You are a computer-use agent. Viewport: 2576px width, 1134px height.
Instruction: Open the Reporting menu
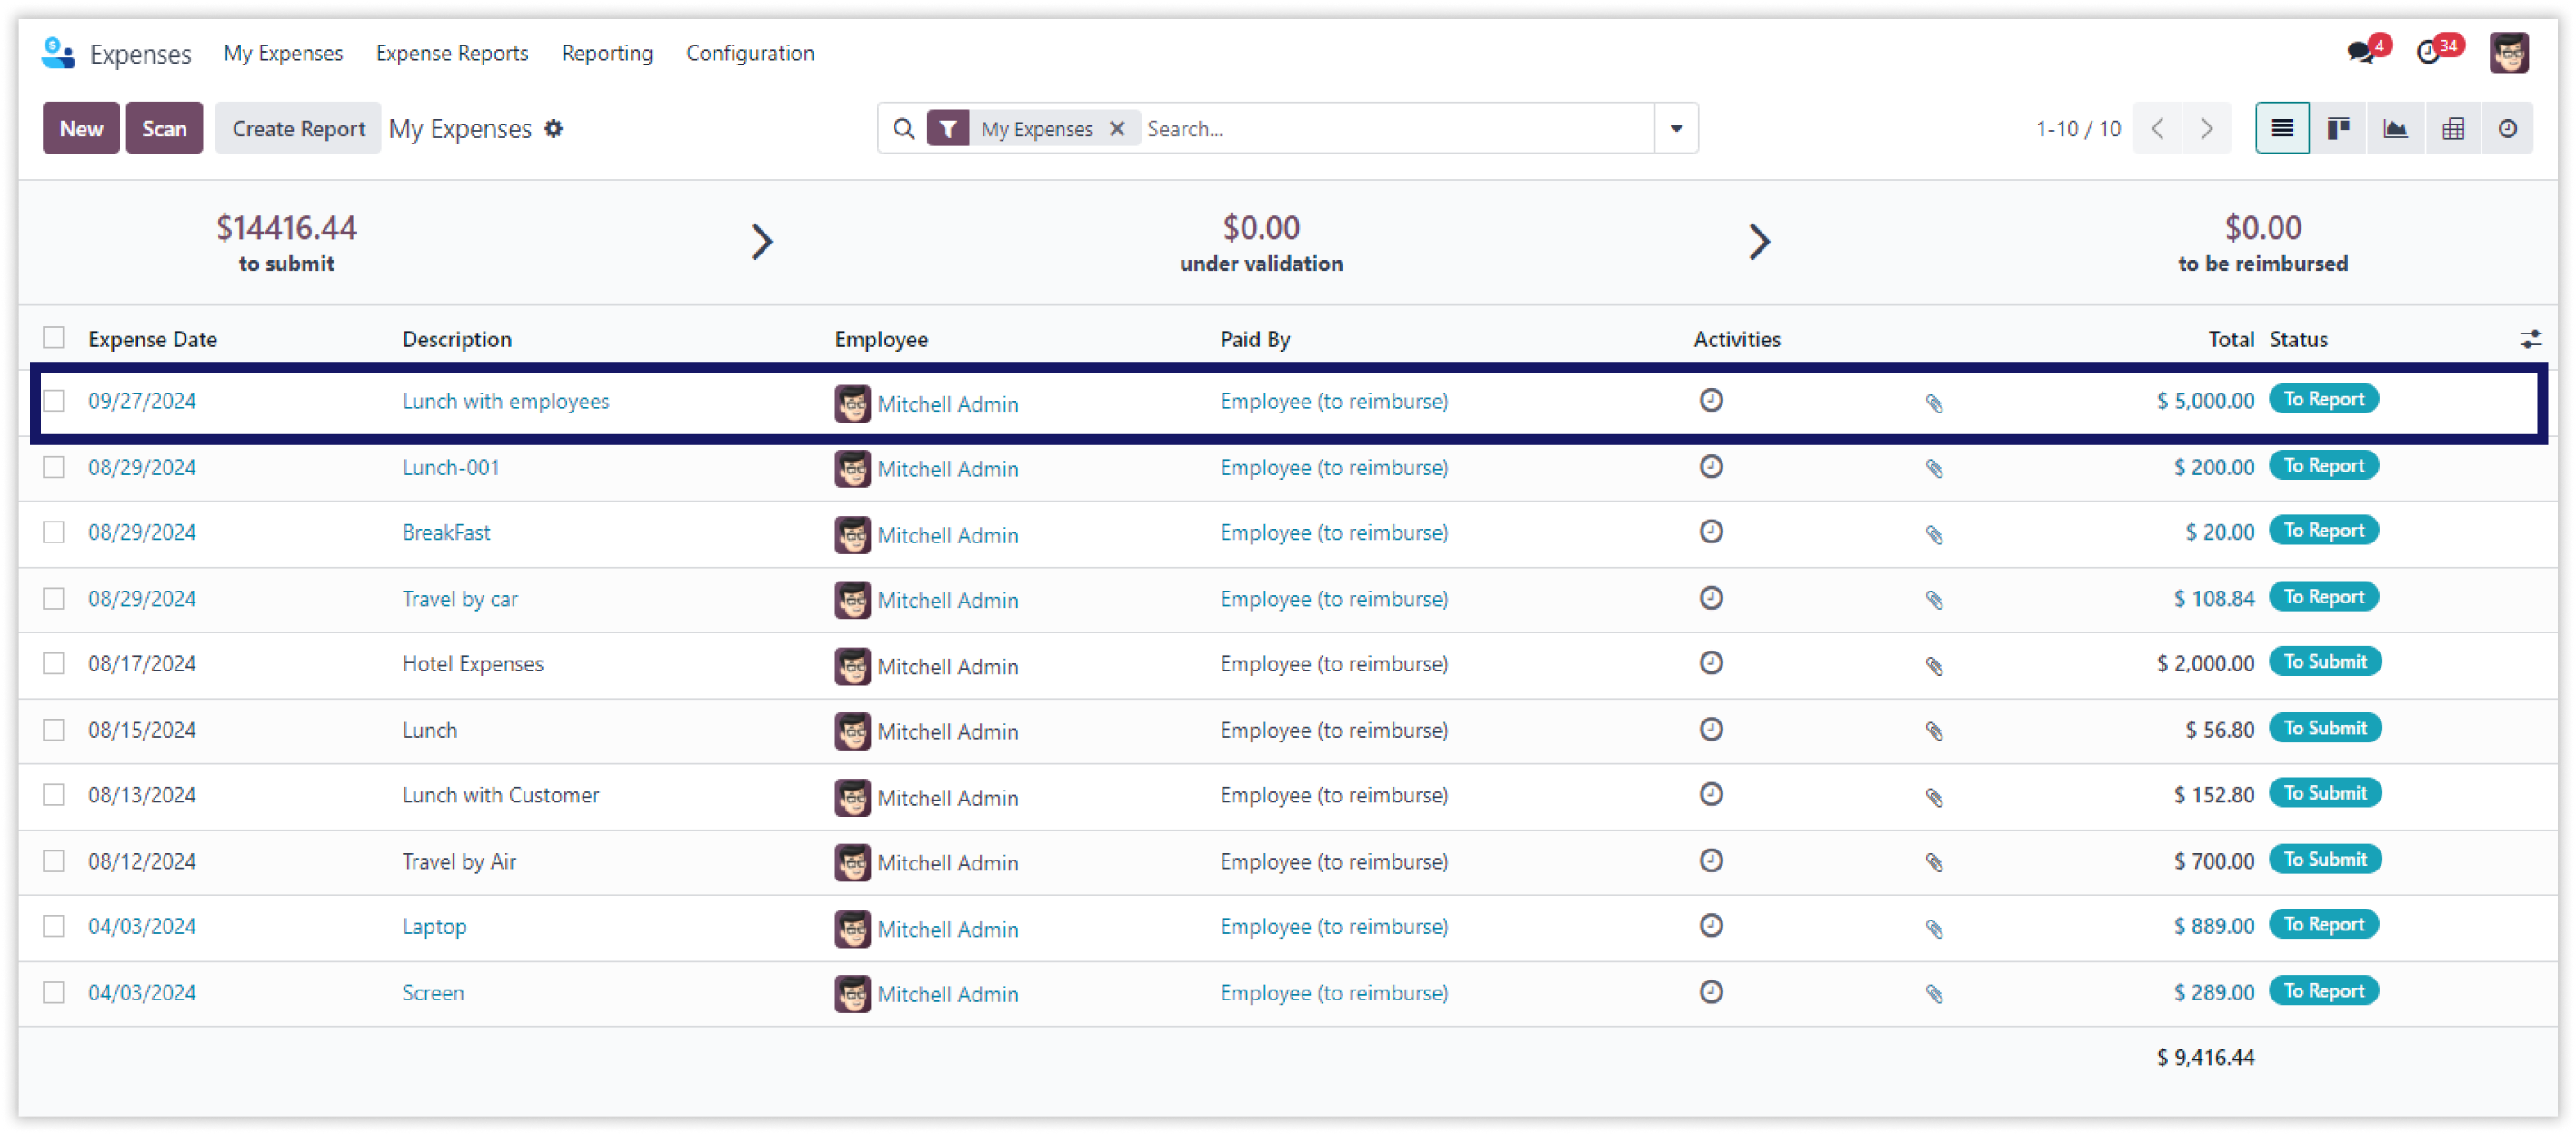[607, 53]
